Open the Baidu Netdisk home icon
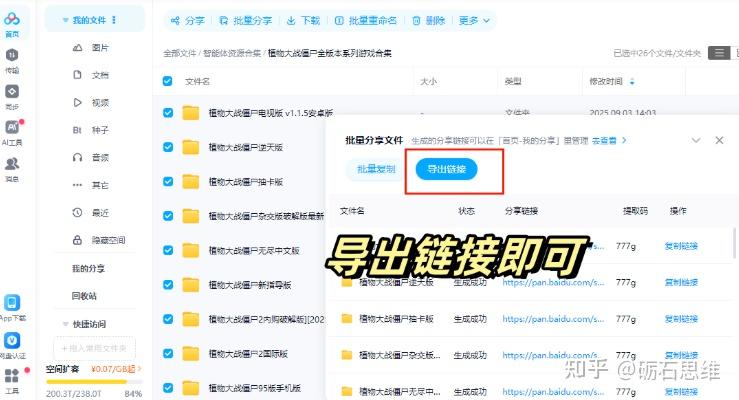 (12, 23)
